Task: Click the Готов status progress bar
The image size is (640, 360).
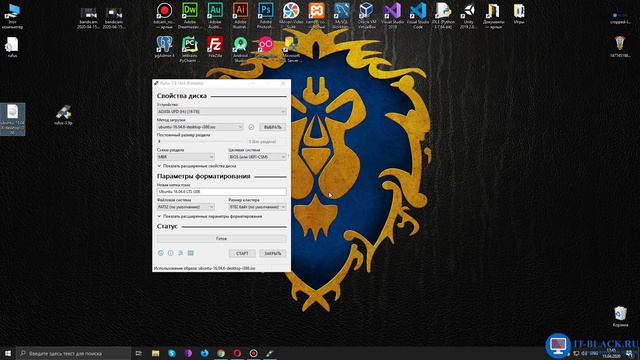Action: tap(222, 238)
